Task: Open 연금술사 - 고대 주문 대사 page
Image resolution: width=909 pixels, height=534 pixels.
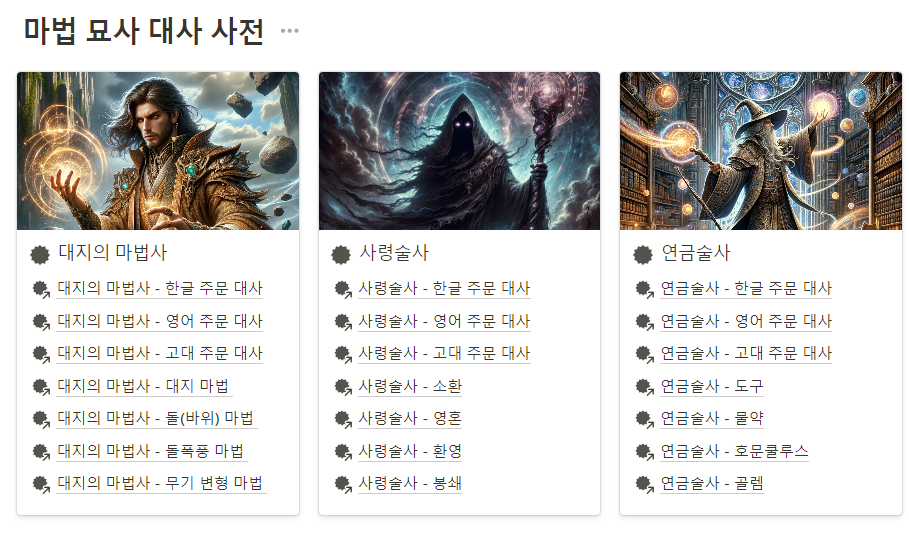Action: click(746, 353)
